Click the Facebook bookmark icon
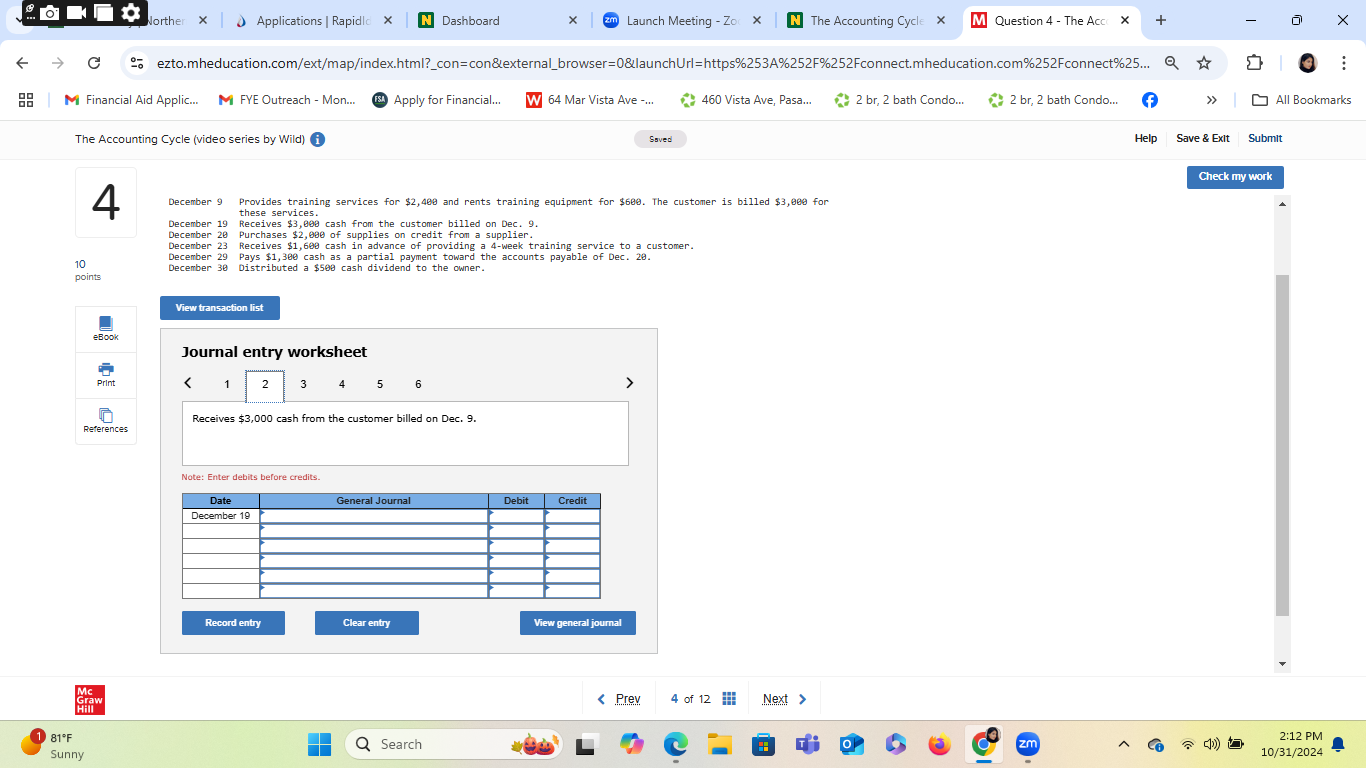 click(1151, 99)
